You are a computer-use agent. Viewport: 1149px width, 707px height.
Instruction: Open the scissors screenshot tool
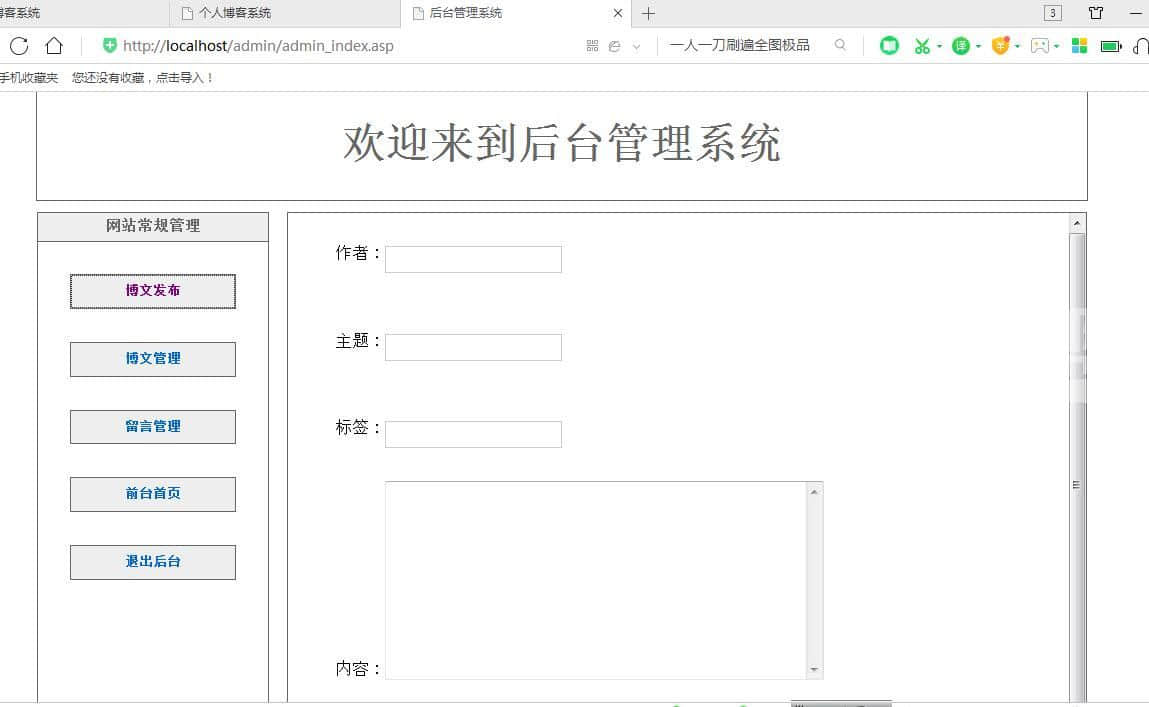click(922, 46)
